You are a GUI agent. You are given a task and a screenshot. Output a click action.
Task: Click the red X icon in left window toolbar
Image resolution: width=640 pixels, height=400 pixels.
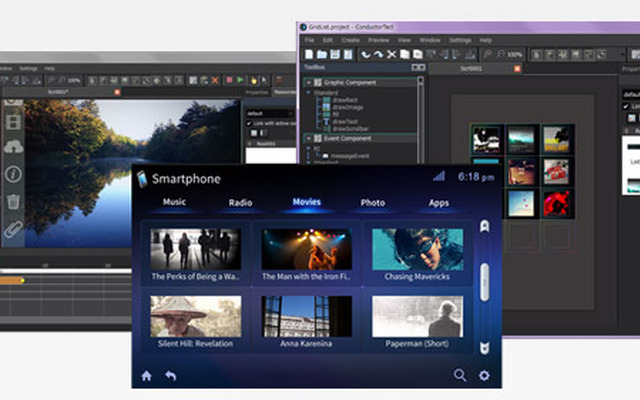coord(215,80)
